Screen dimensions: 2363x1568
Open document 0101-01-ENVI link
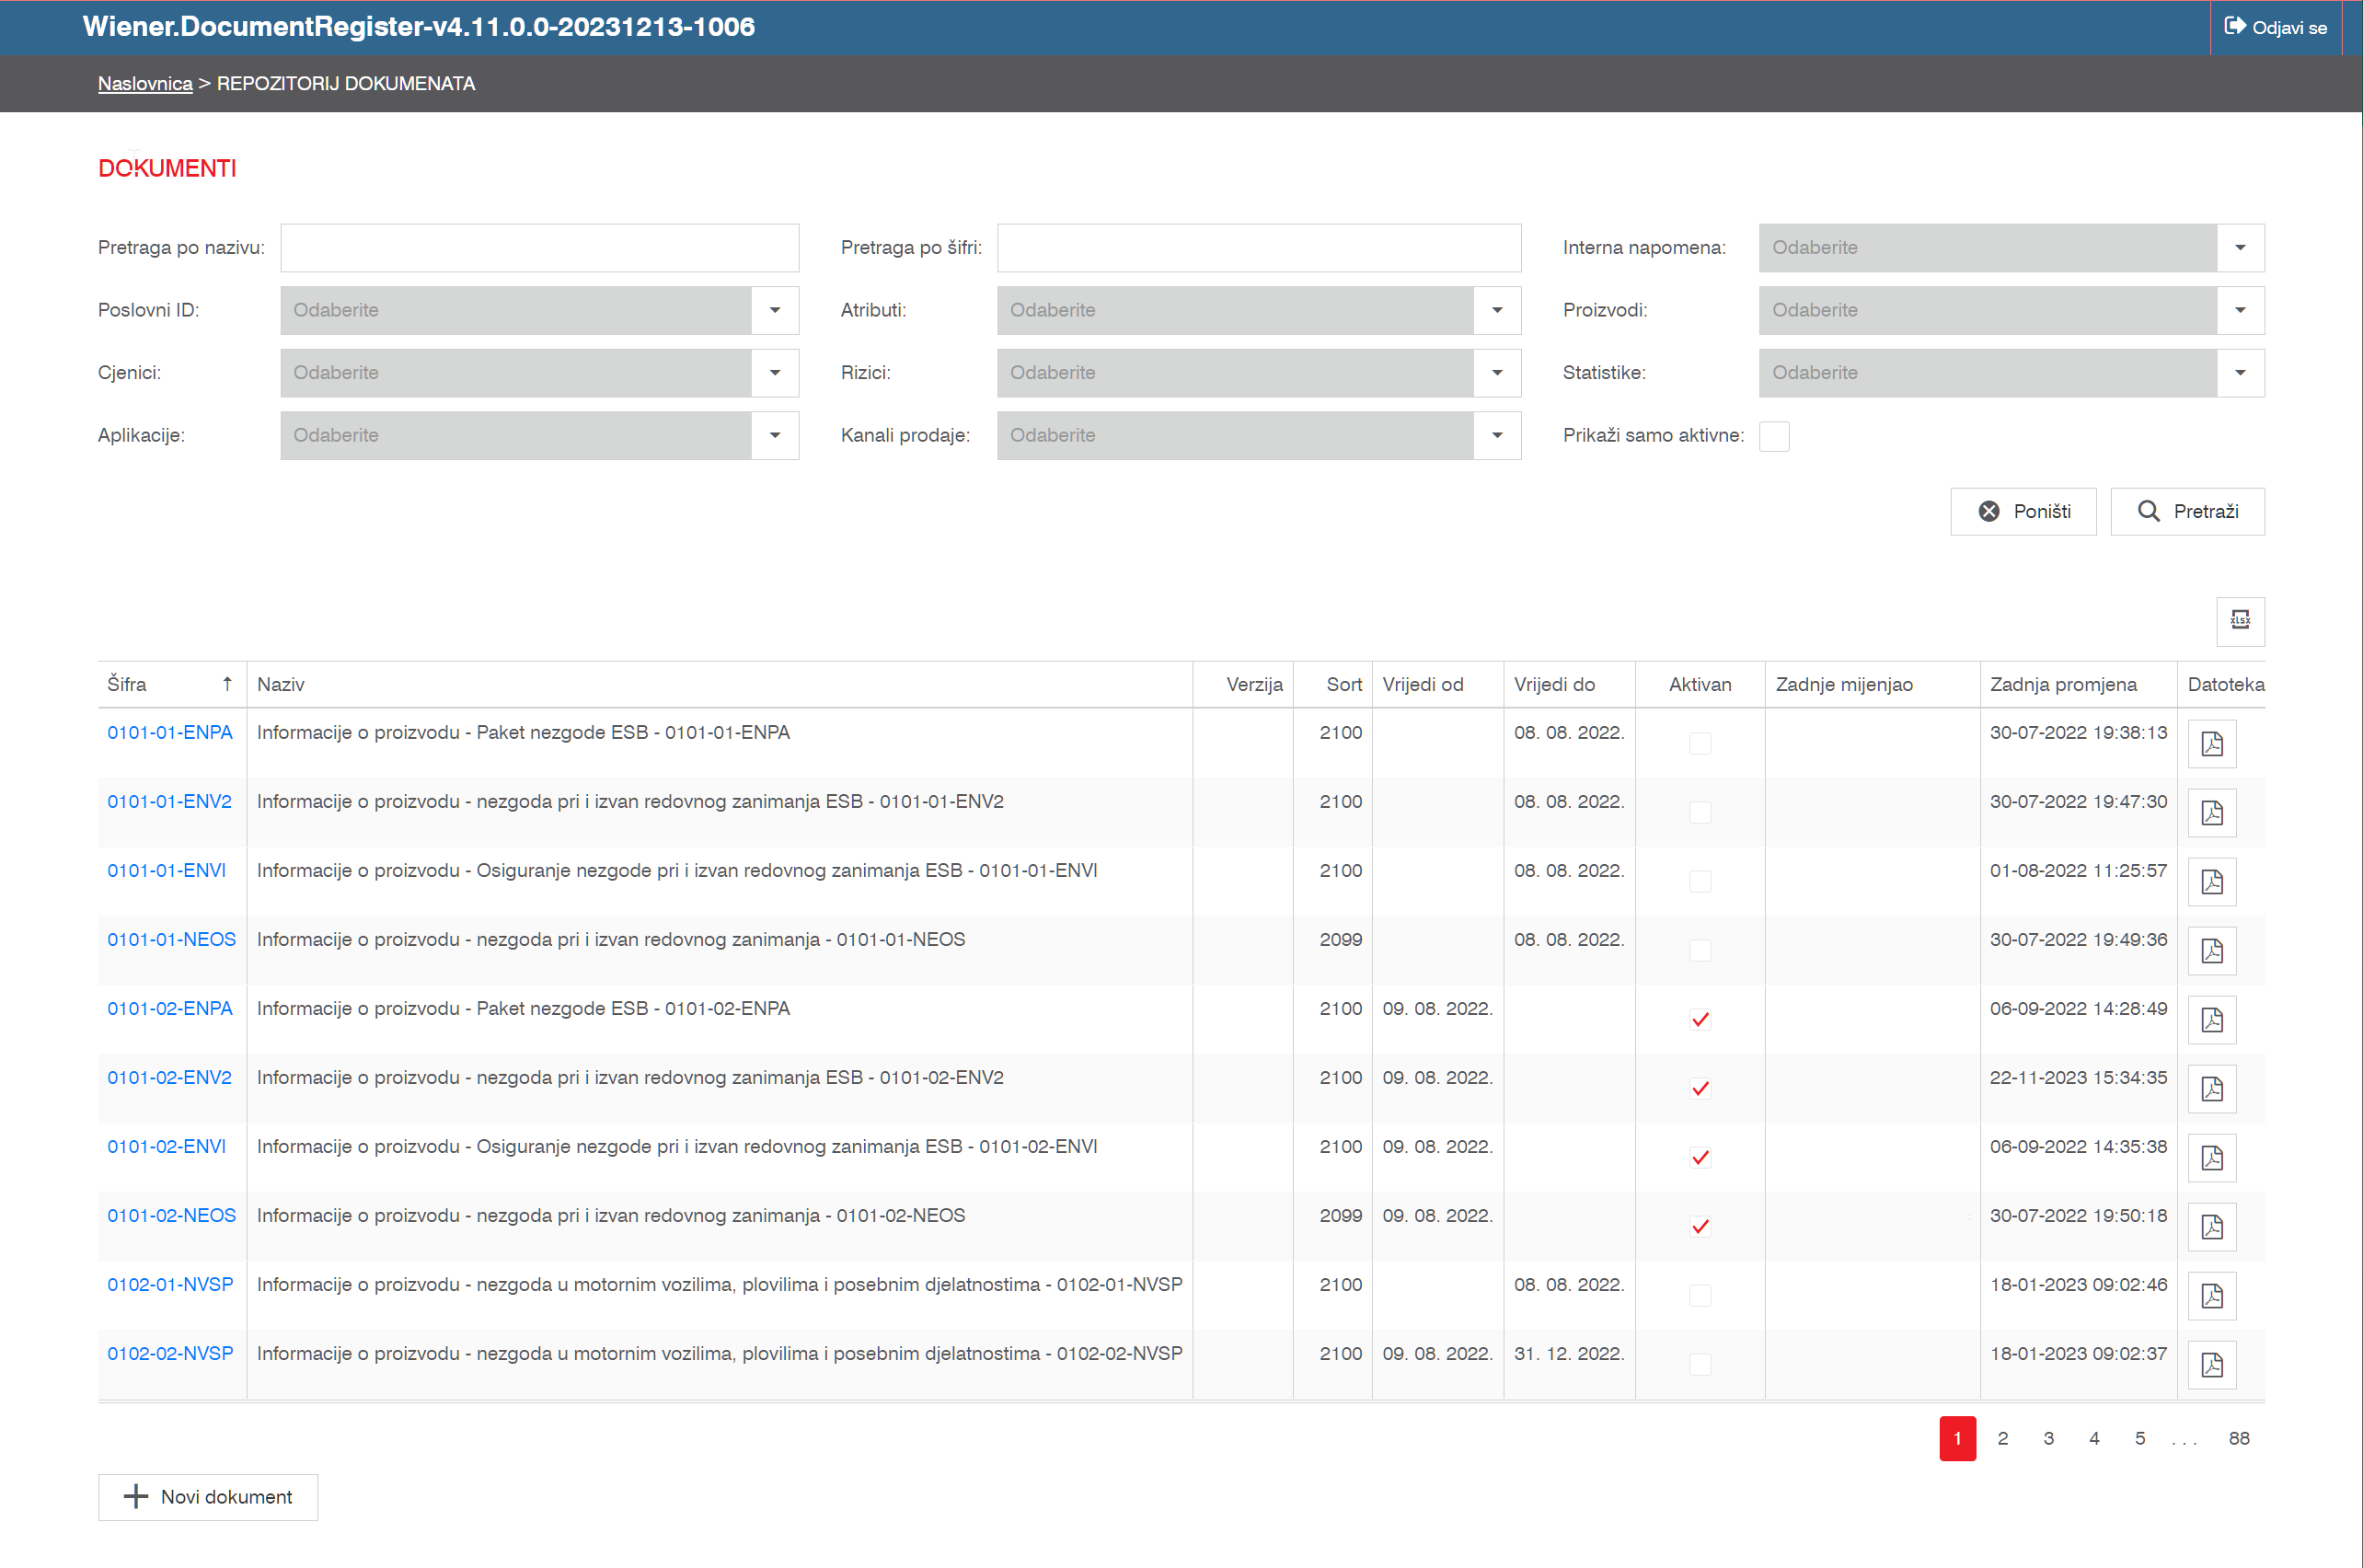pyautogui.click(x=167, y=870)
